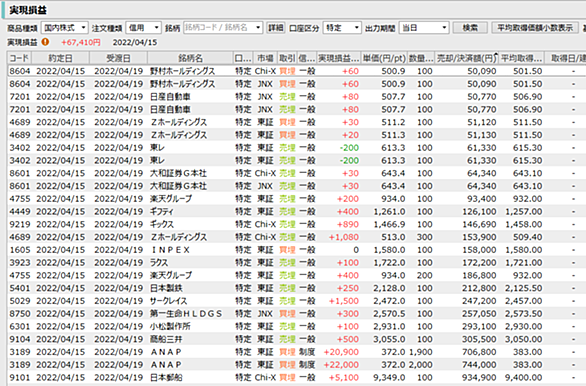The width and height of the screenshot is (586, 386).
Task: Select the INPEX row
Action: pos(297,250)
